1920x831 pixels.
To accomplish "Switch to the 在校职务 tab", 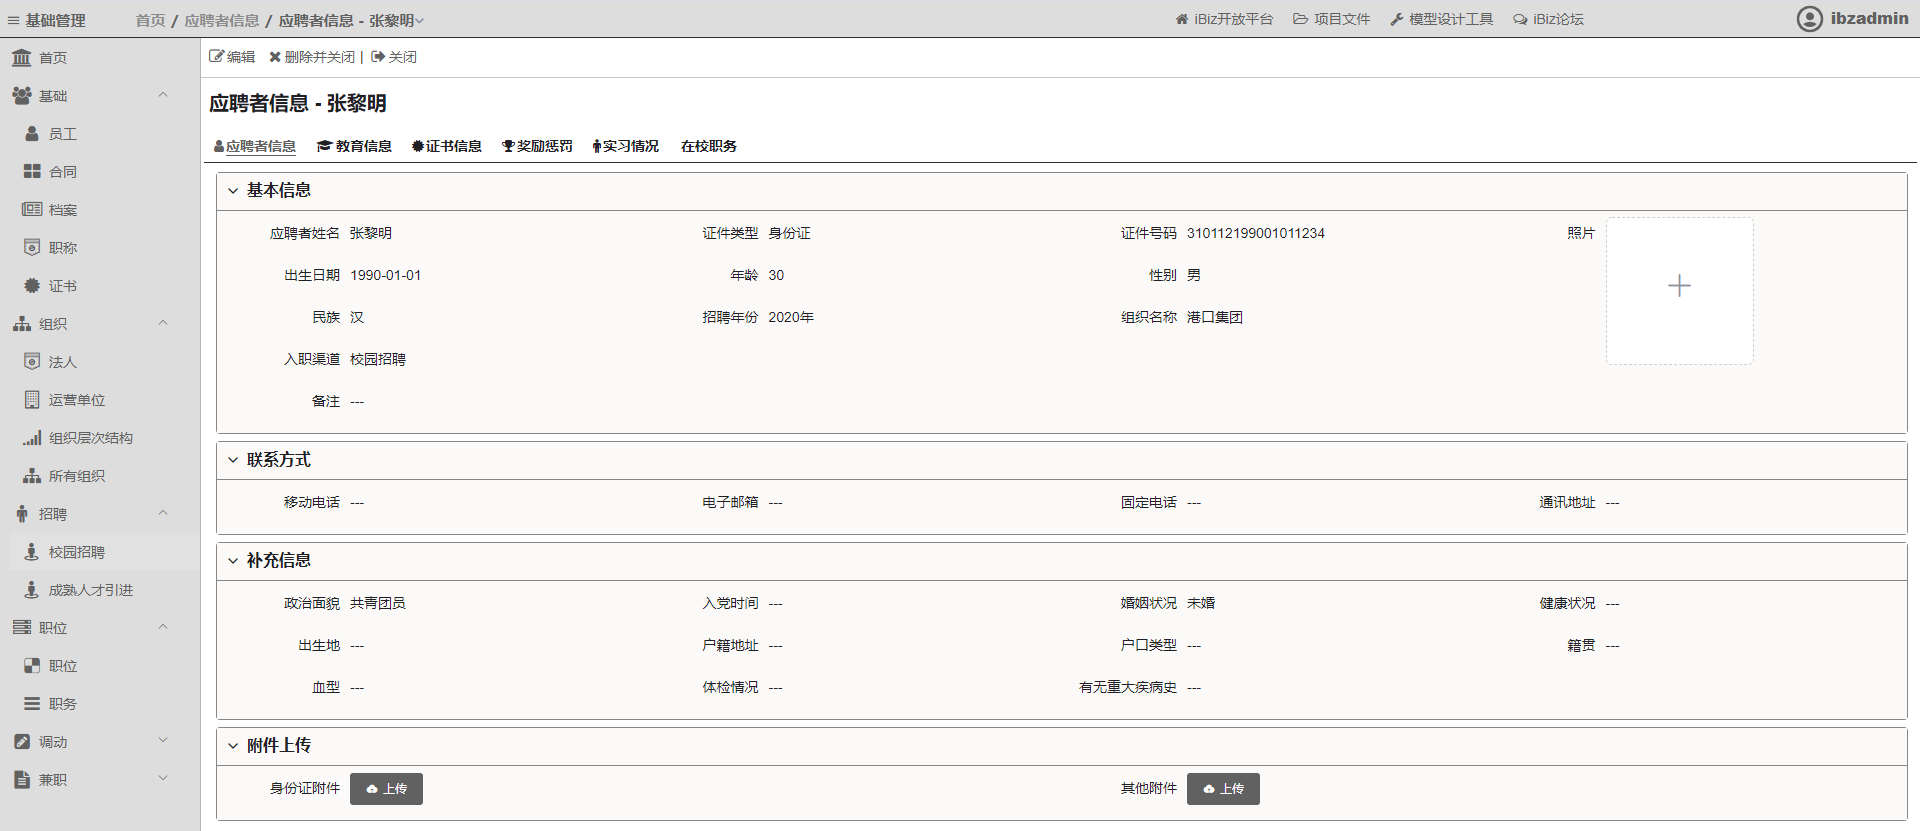I will click(x=709, y=146).
